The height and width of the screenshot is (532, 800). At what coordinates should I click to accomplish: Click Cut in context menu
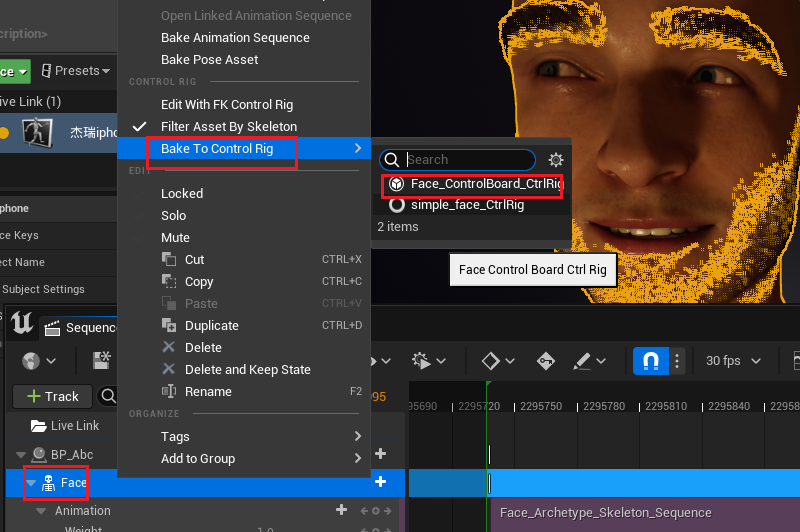click(194, 260)
